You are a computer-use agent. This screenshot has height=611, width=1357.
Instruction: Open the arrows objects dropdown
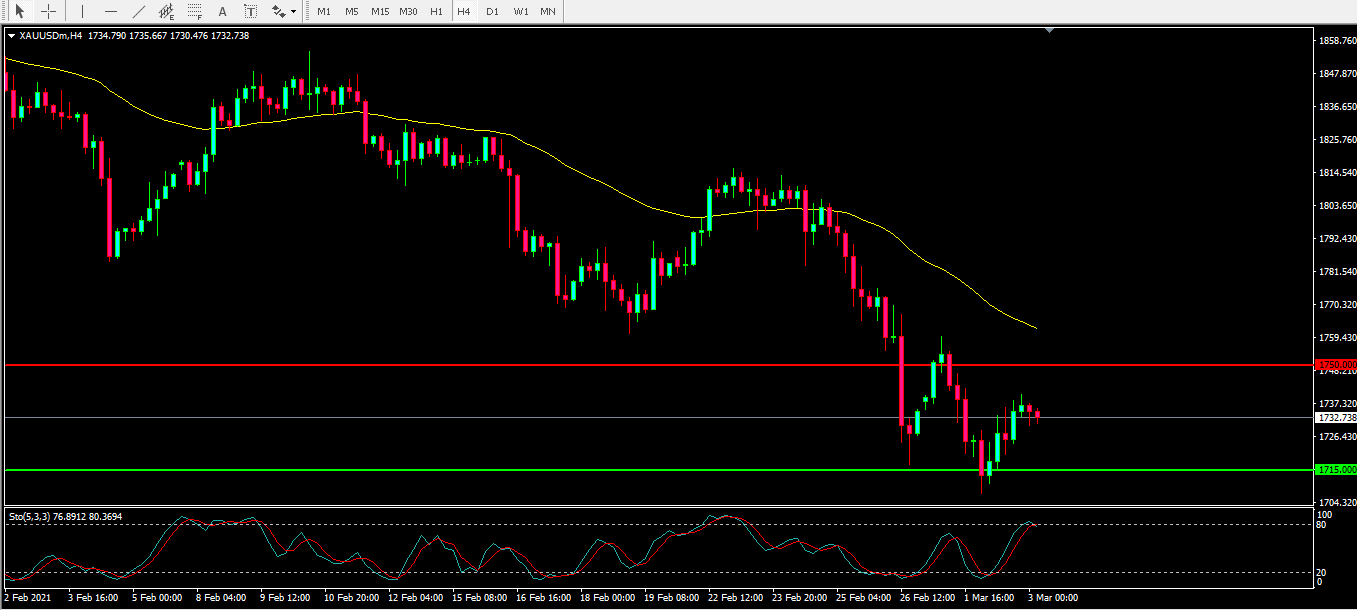[x=284, y=11]
